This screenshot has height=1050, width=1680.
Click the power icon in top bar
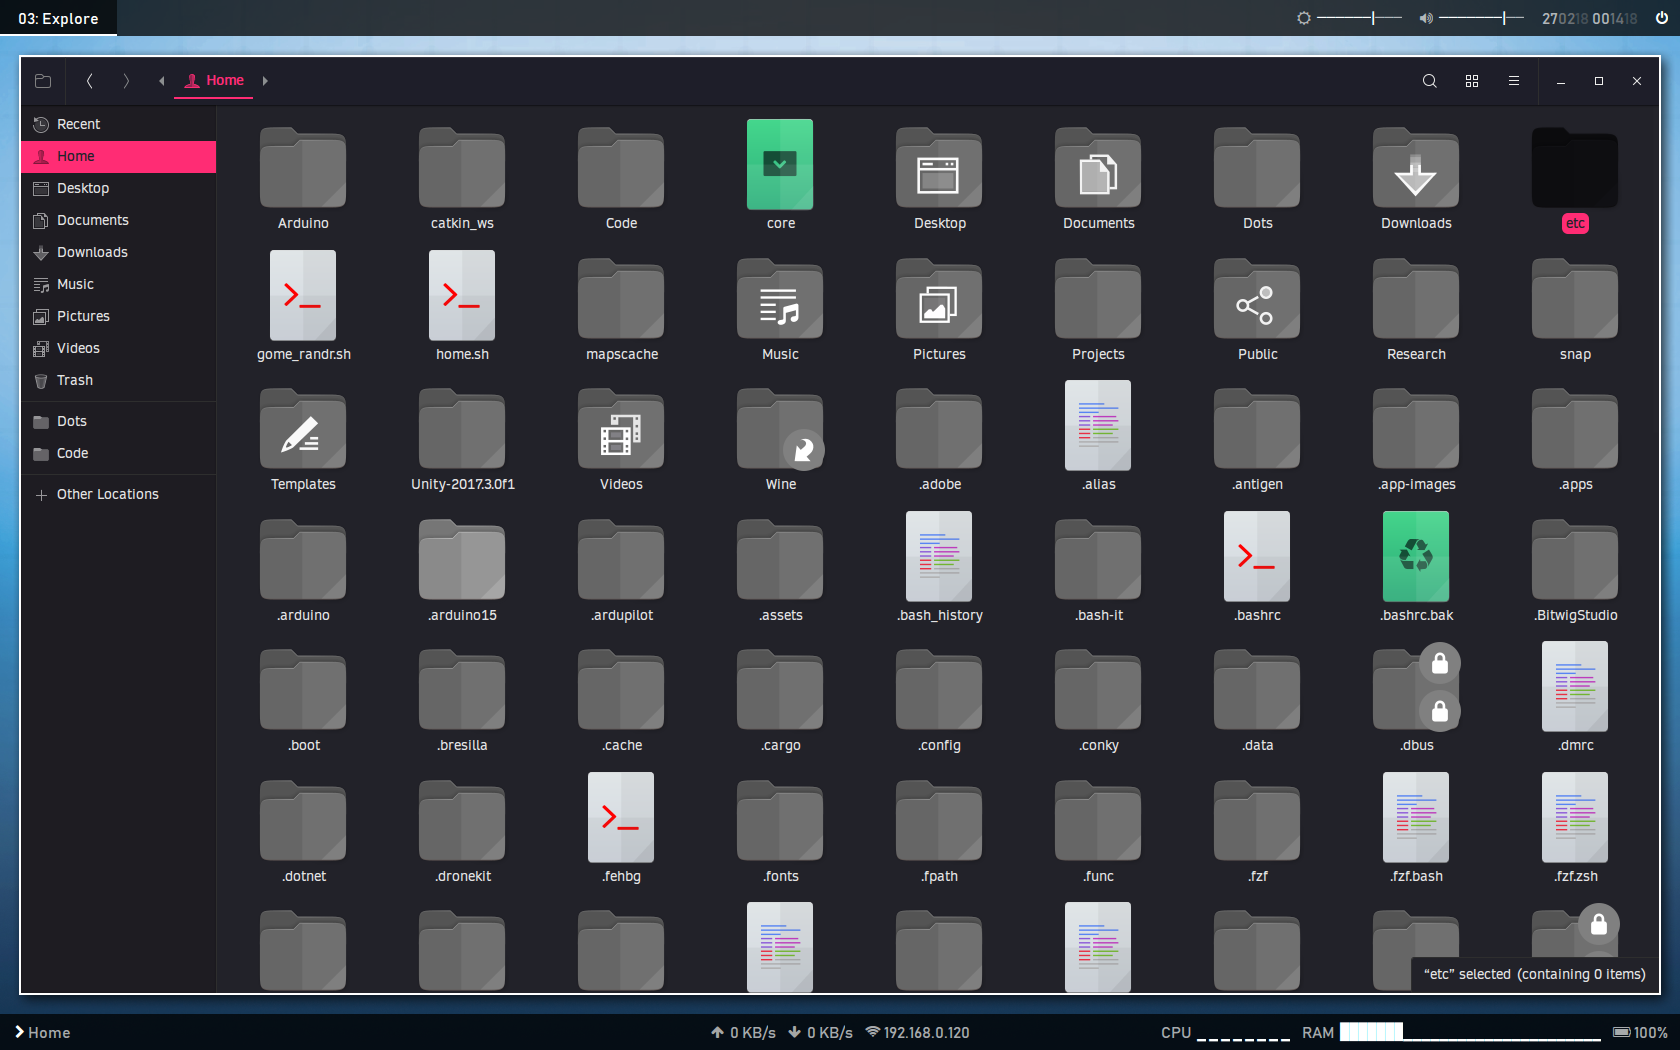click(x=1661, y=18)
